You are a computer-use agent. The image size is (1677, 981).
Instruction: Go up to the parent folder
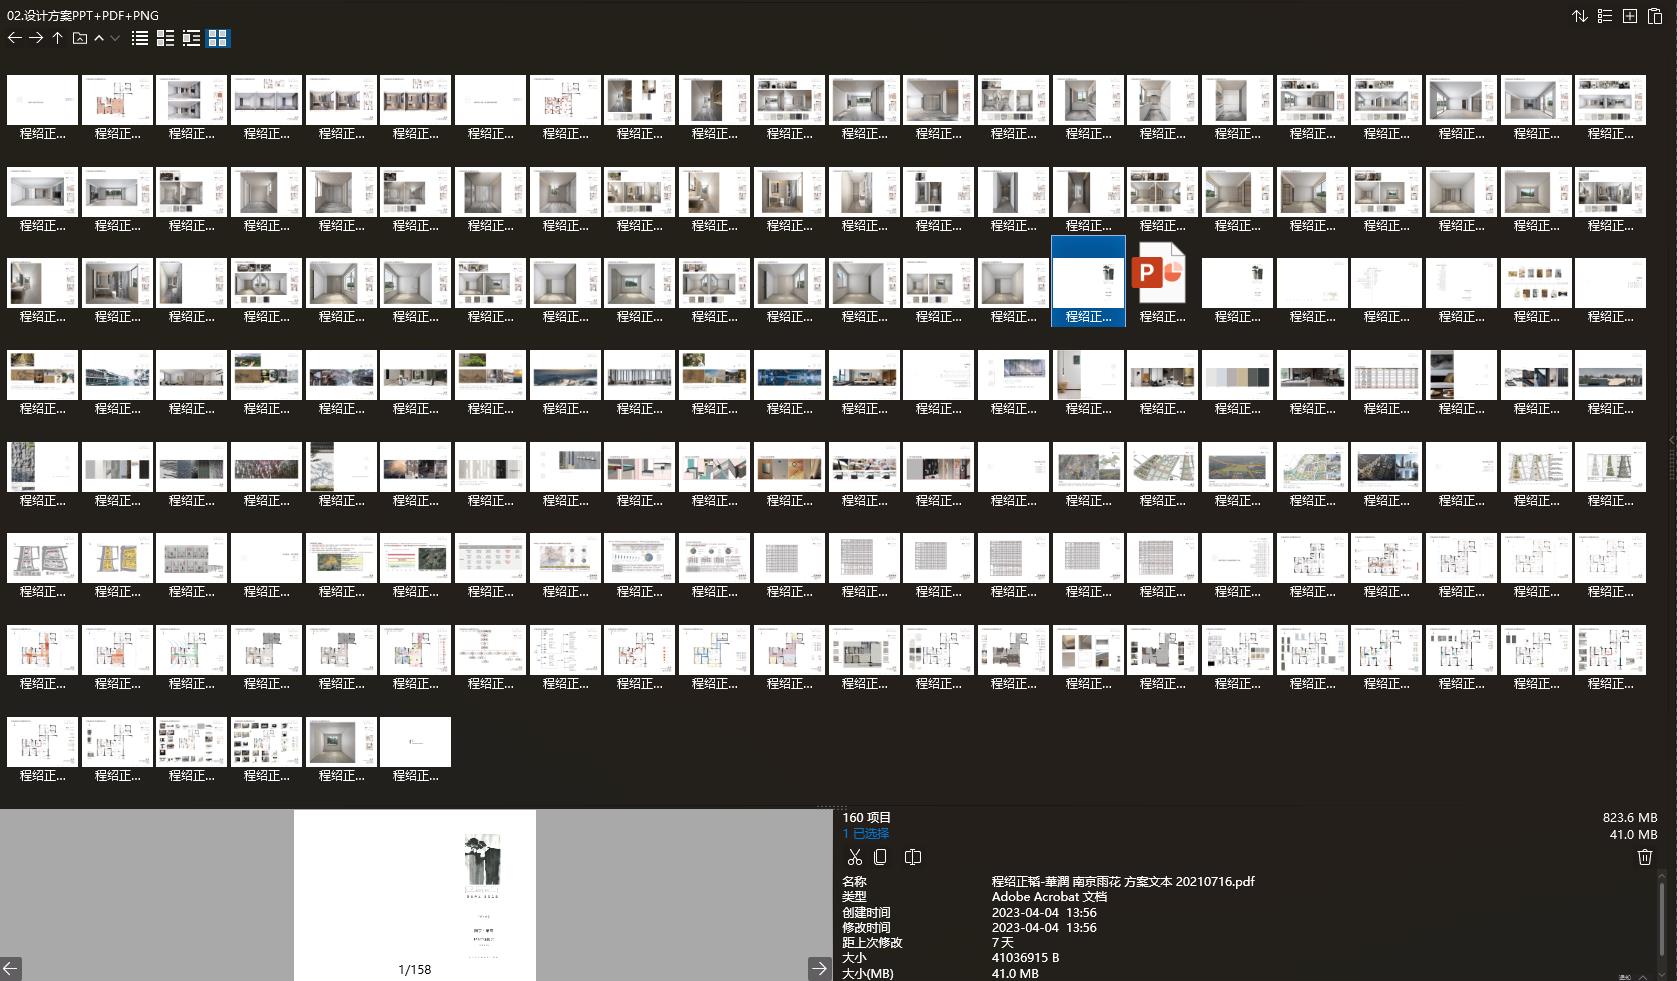57,38
